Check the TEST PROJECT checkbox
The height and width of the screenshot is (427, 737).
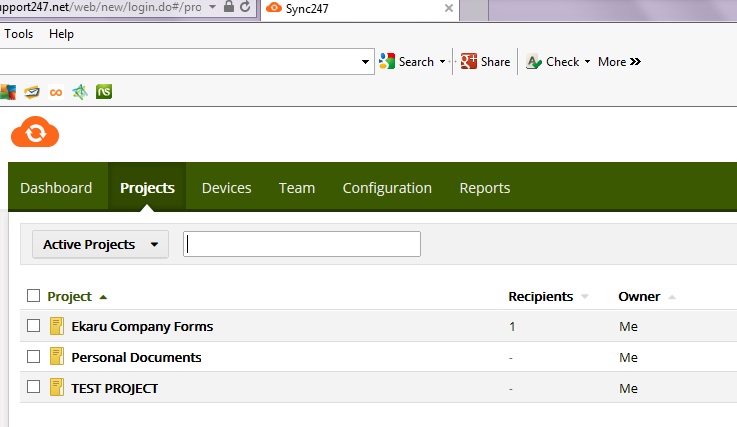point(33,387)
